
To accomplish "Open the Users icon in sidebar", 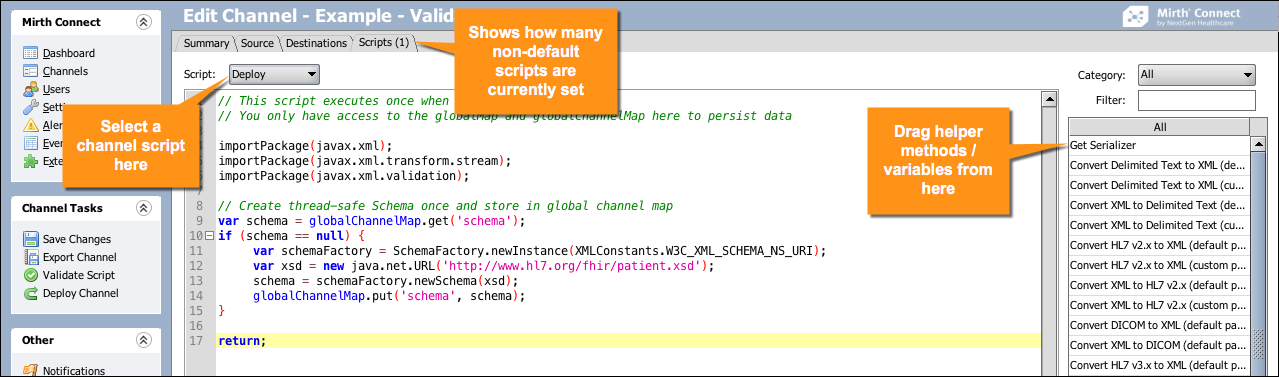I will click(30, 89).
